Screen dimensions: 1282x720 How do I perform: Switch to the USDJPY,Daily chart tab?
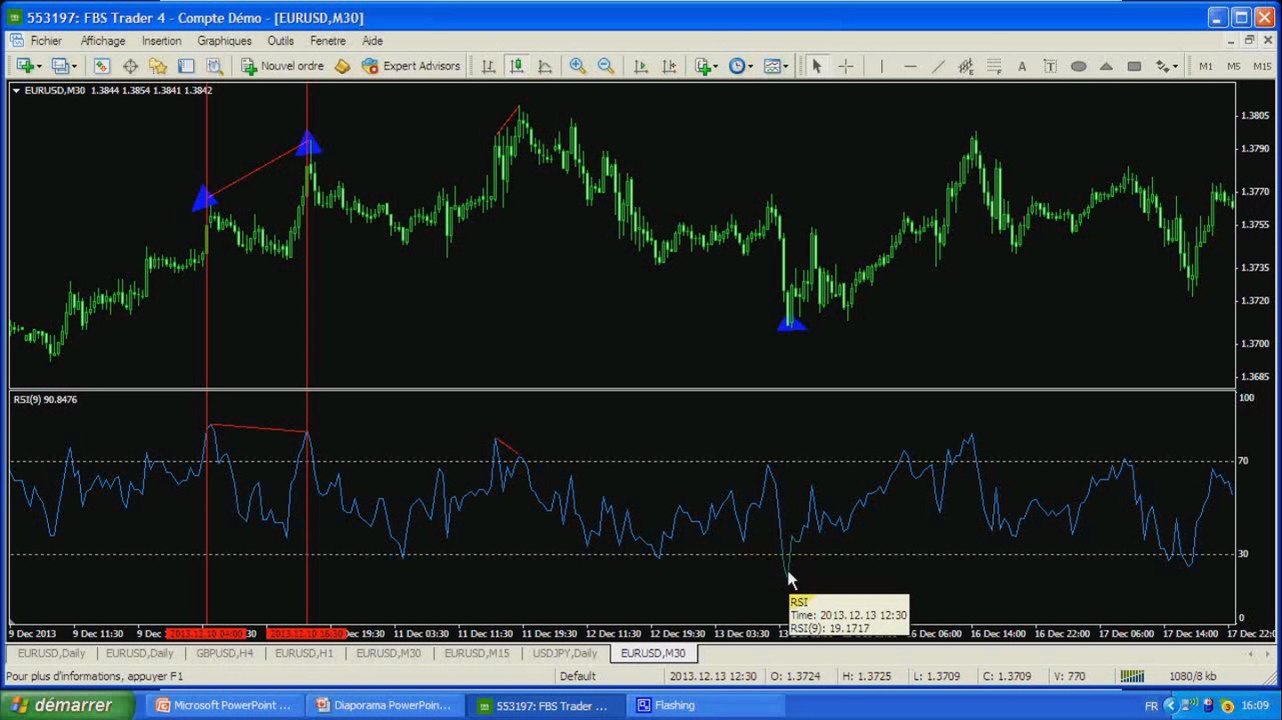pyautogui.click(x=564, y=653)
